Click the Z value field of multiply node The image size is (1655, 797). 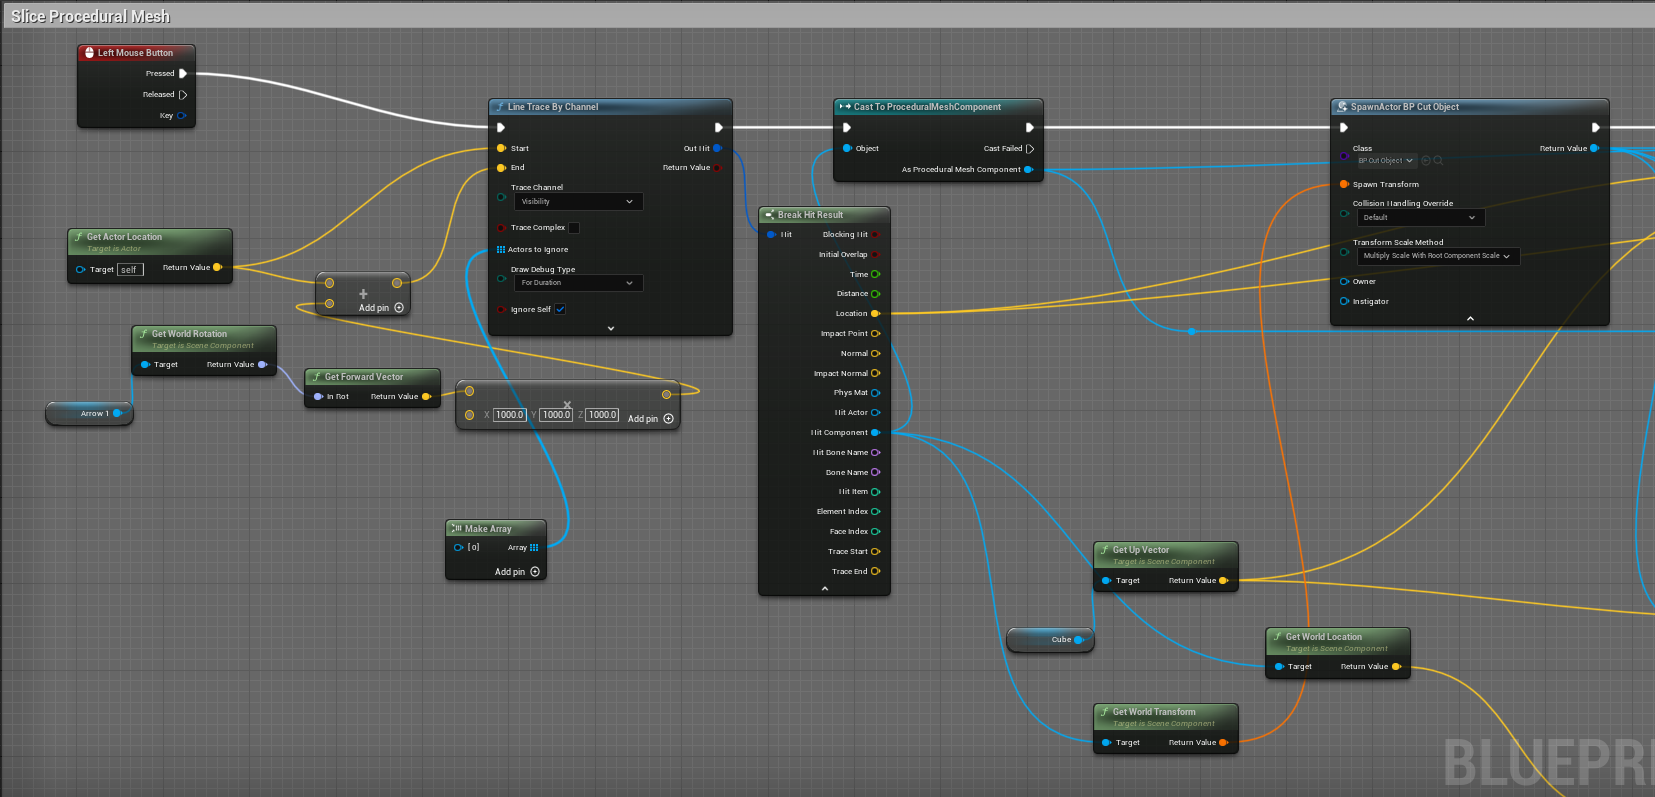pyautogui.click(x=602, y=415)
